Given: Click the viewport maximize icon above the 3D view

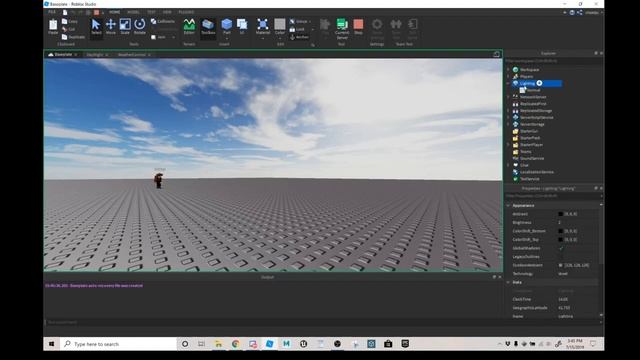Looking at the screenshot, I should pyautogui.click(x=496, y=54).
